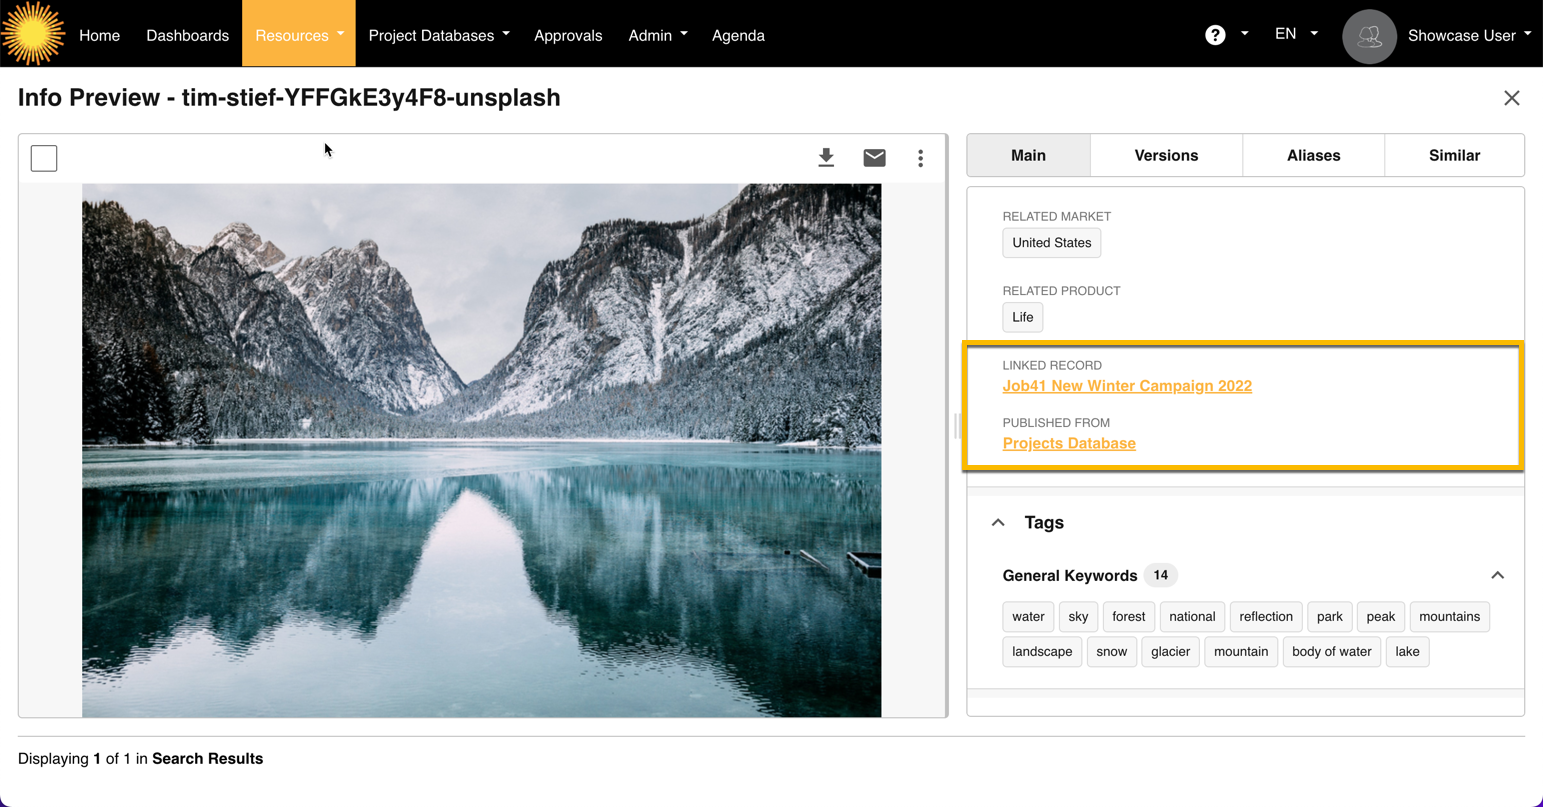Collapse the Tags section chevron
This screenshot has width=1543, height=807.
point(998,523)
